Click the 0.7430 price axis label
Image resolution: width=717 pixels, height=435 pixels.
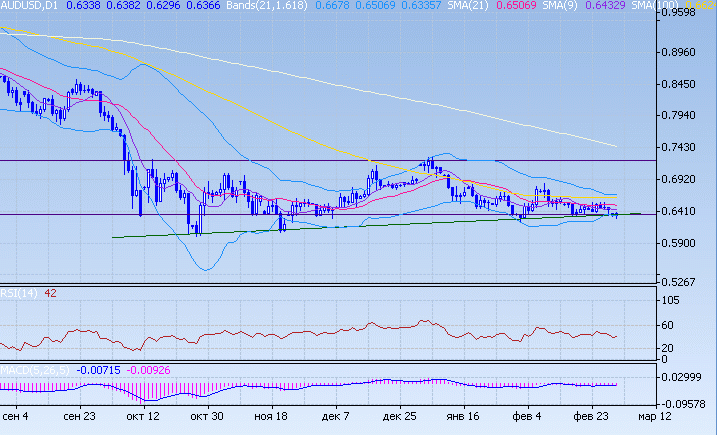pyautogui.click(x=685, y=148)
